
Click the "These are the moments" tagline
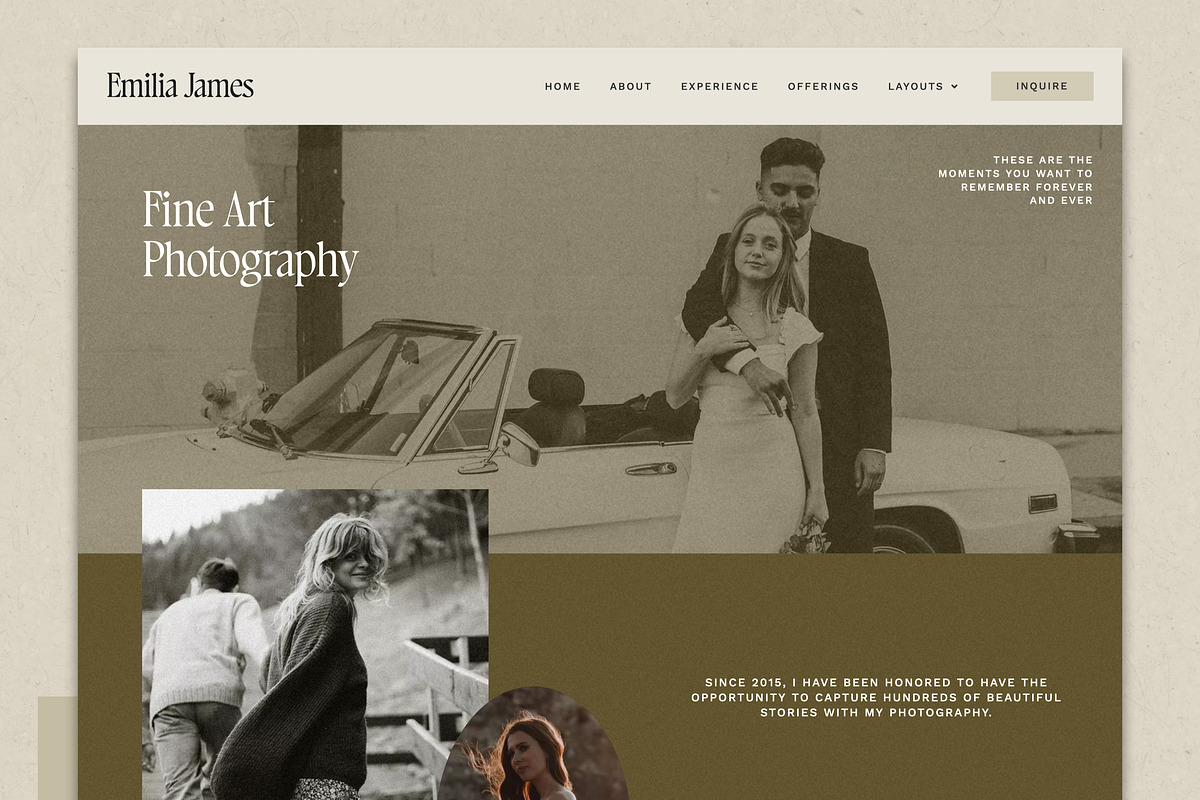[1015, 180]
